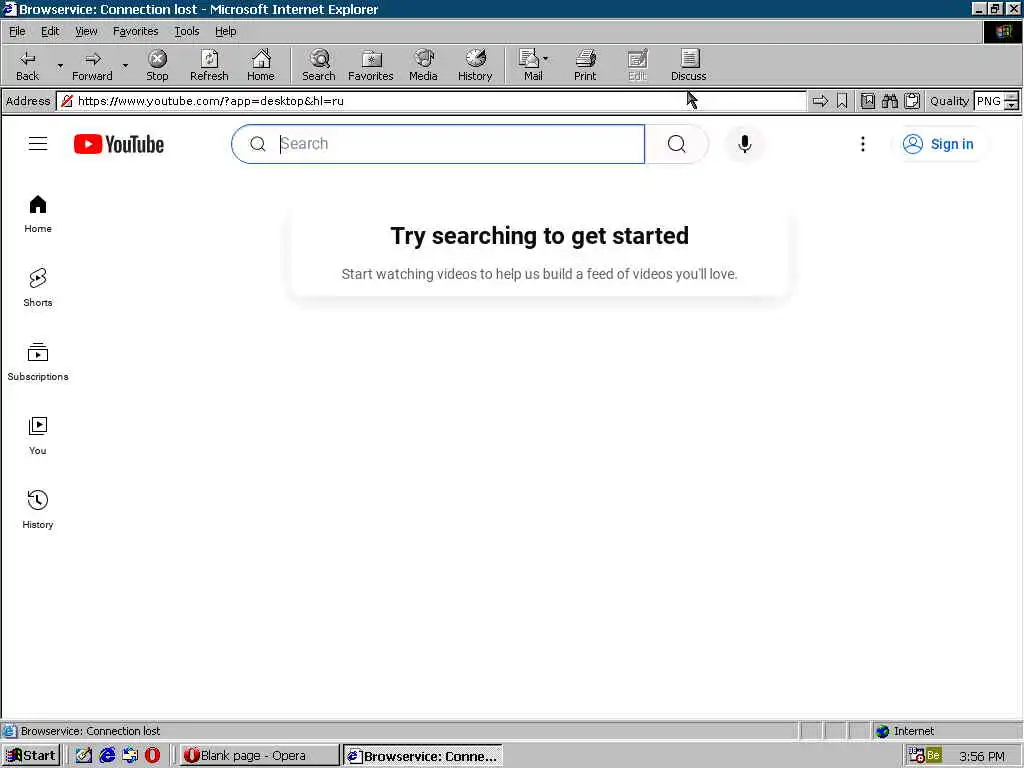The width and height of the screenshot is (1024, 768).
Task: Print the page using Print button
Action: tap(585, 65)
